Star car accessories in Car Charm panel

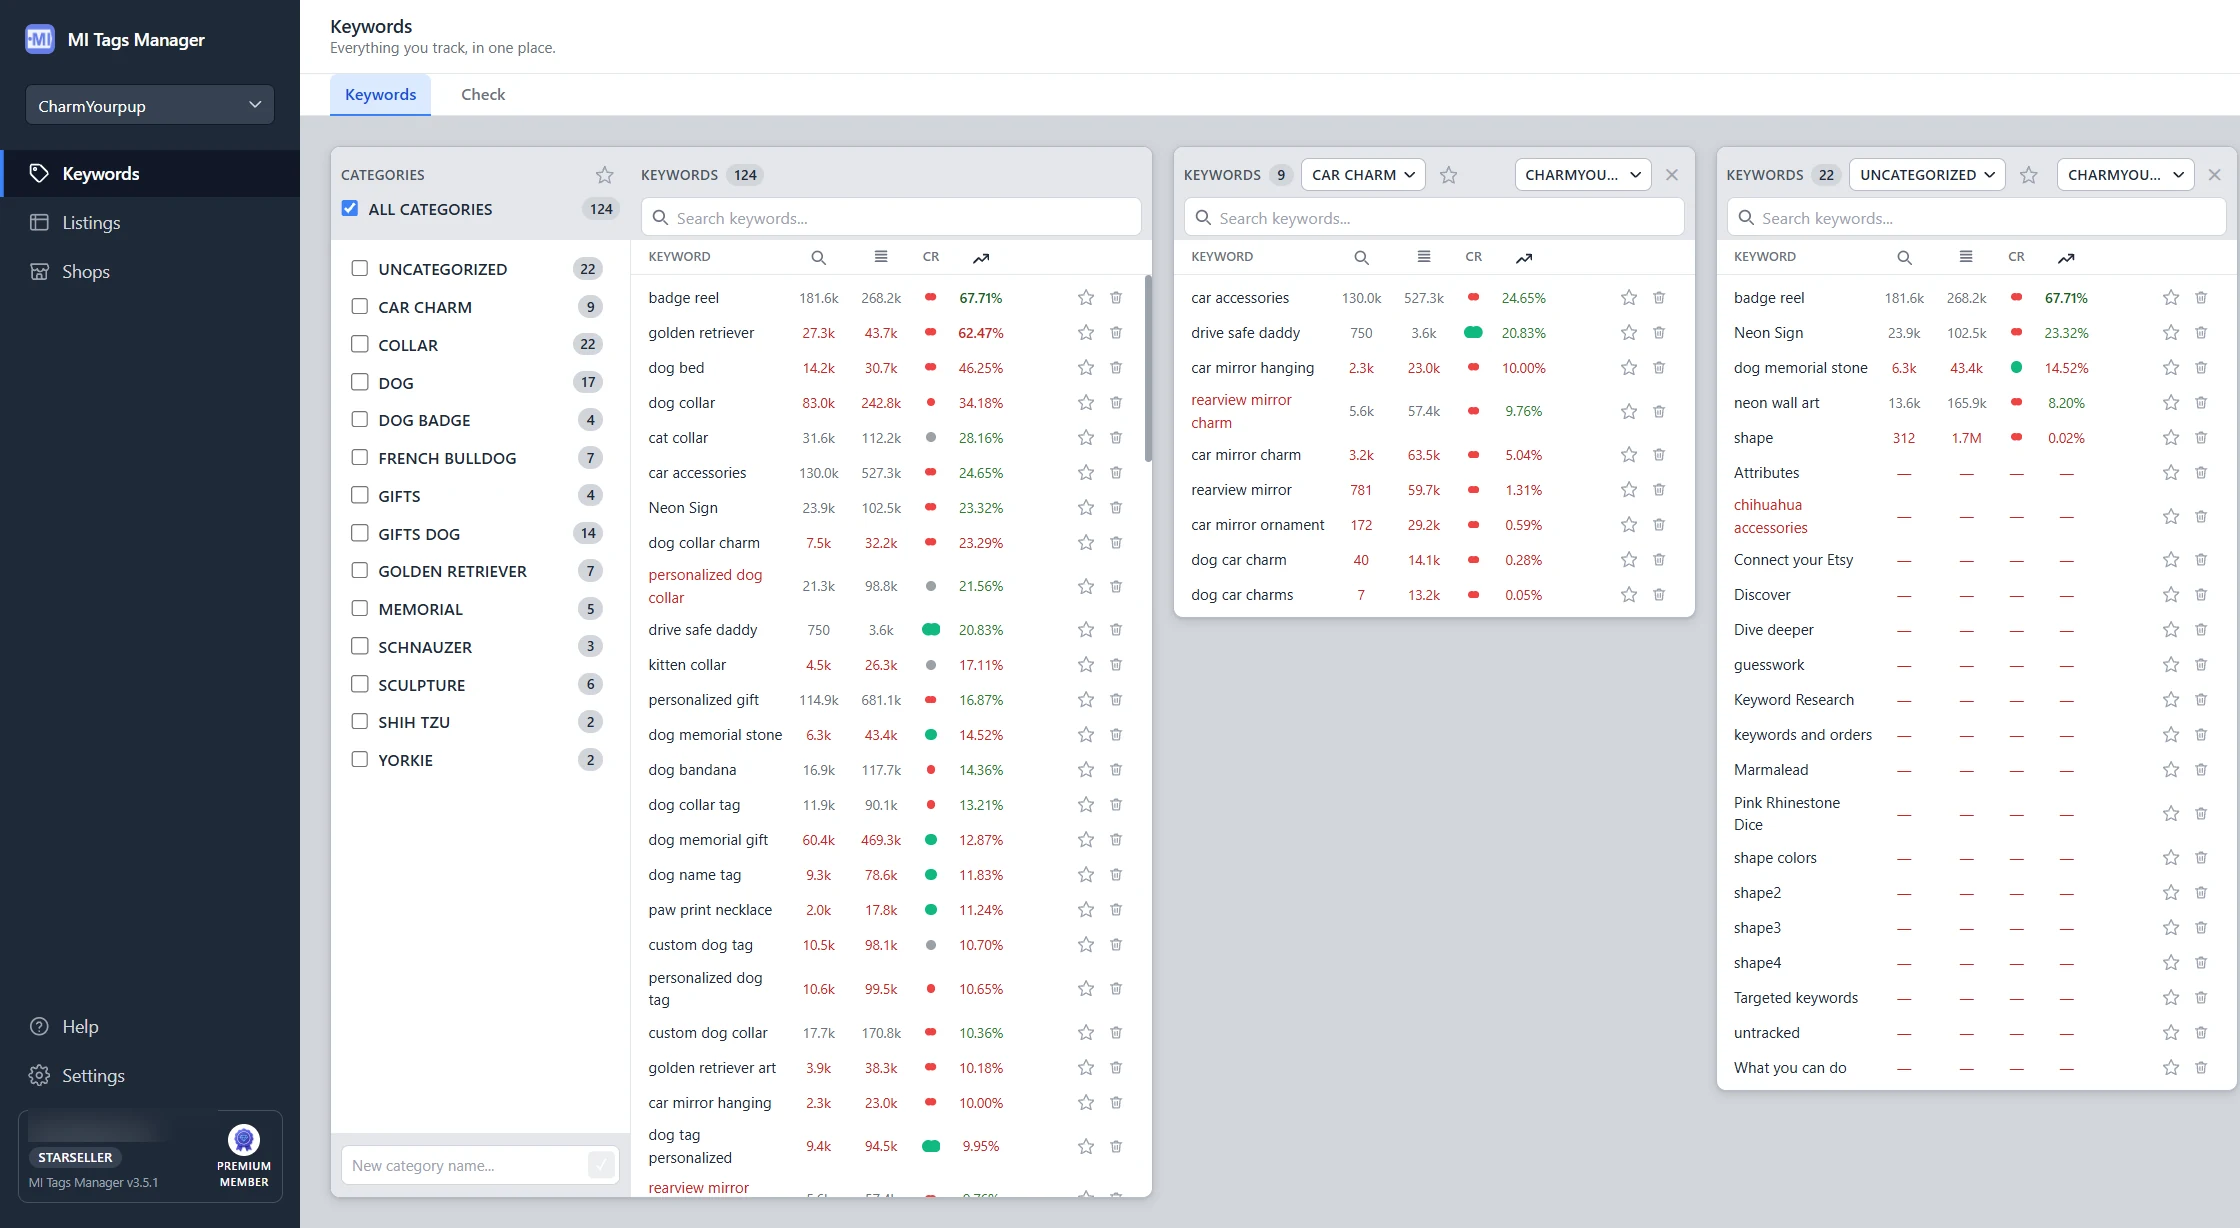1629,298
